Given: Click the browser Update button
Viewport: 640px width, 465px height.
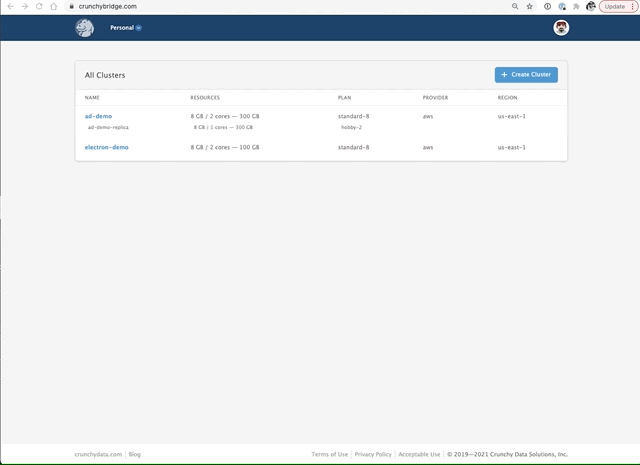Looking at the screenshot, I should tap(618, 7).
